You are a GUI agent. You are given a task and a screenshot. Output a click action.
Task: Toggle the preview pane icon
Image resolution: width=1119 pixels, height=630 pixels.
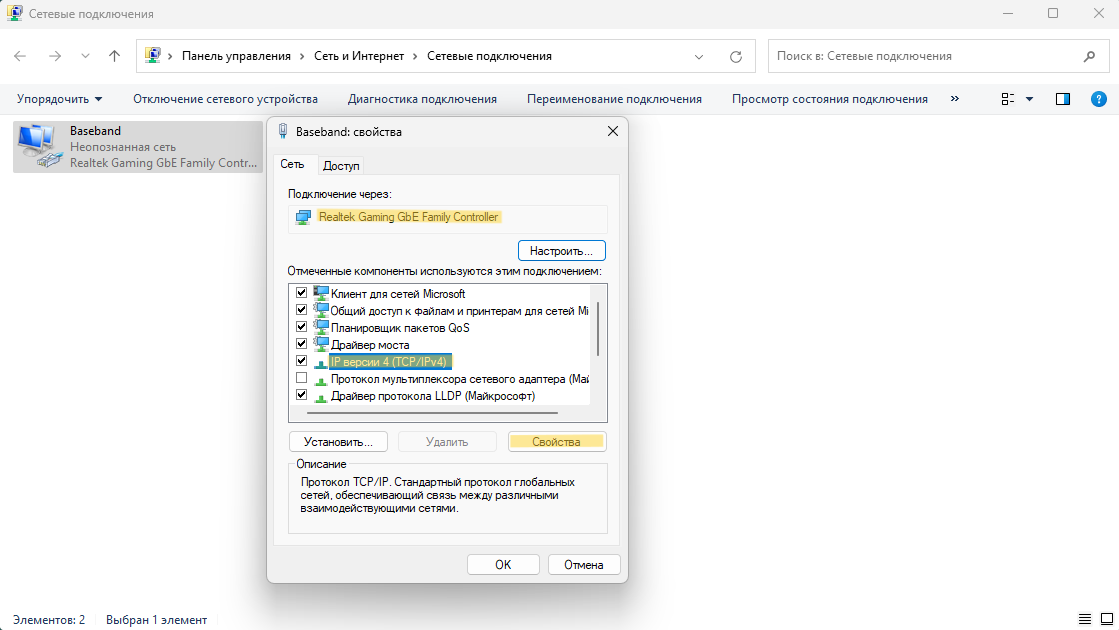pos(1063,99)
